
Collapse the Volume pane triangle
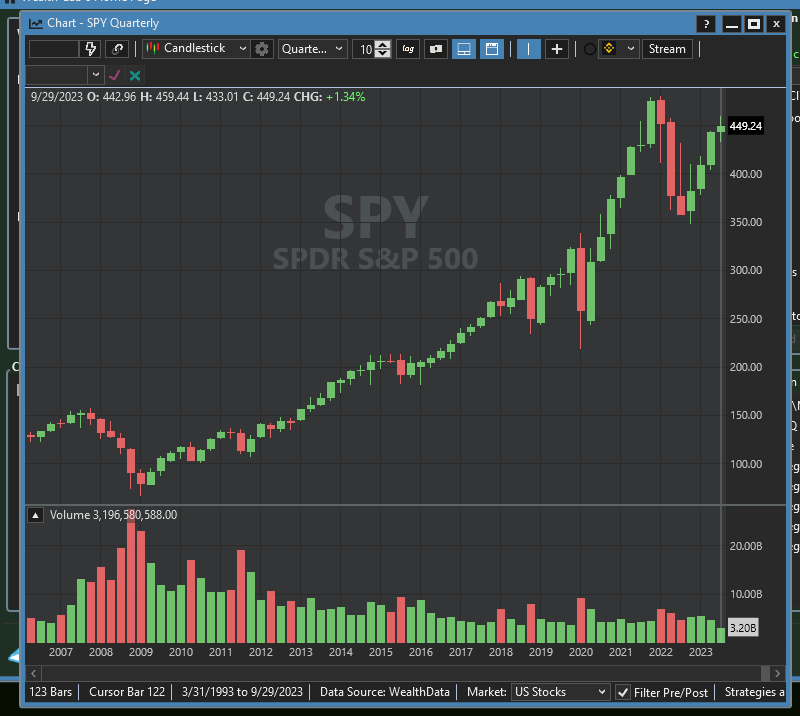point(35,515)
